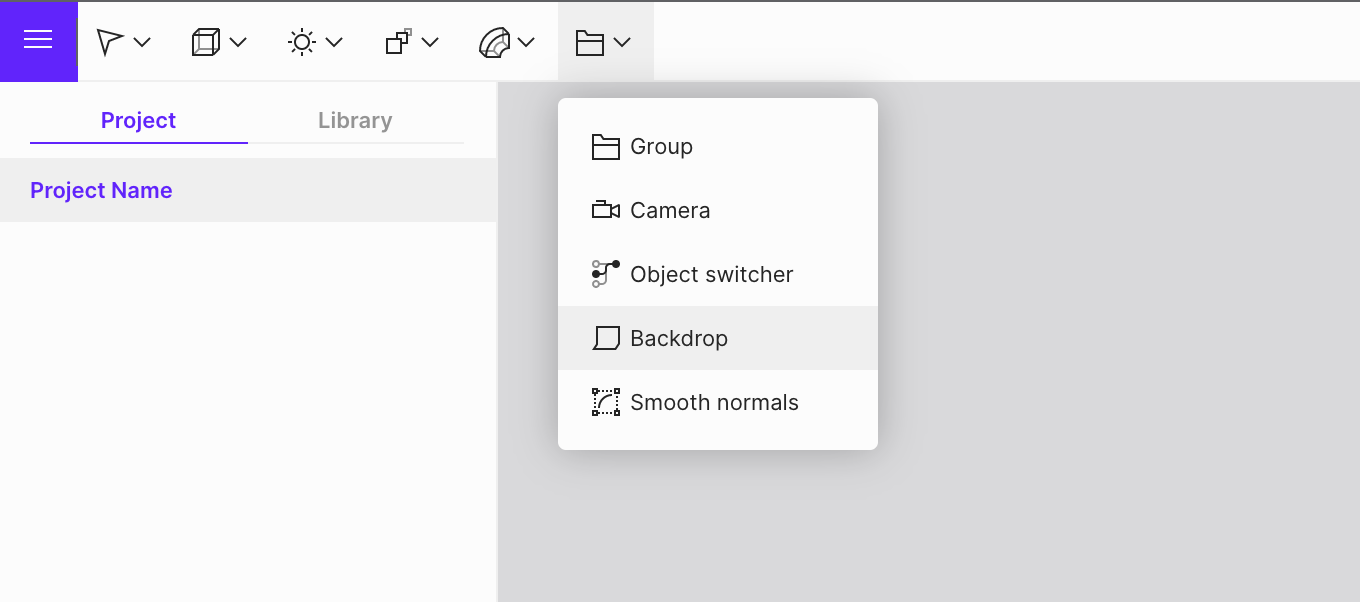The width and height of the screenshot is (1360, 602).
Task: Select Group from the dropdown menu
Action: pos(661,146)
